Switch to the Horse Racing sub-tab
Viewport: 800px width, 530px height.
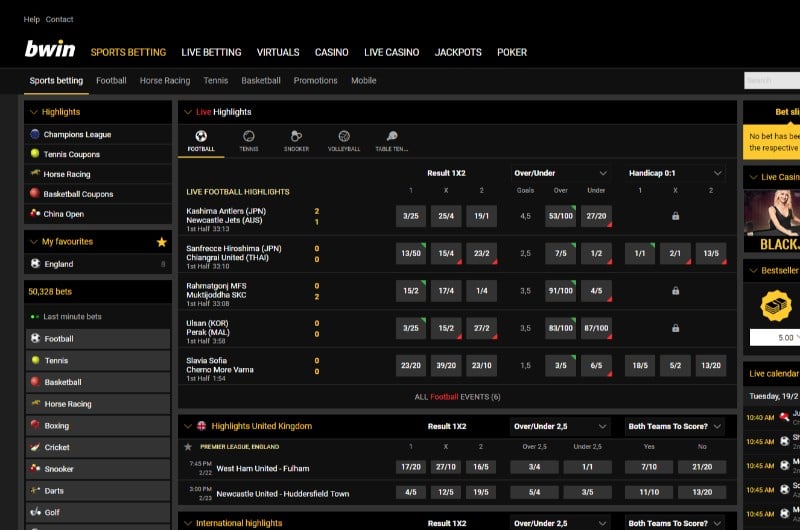pos(165,81)
